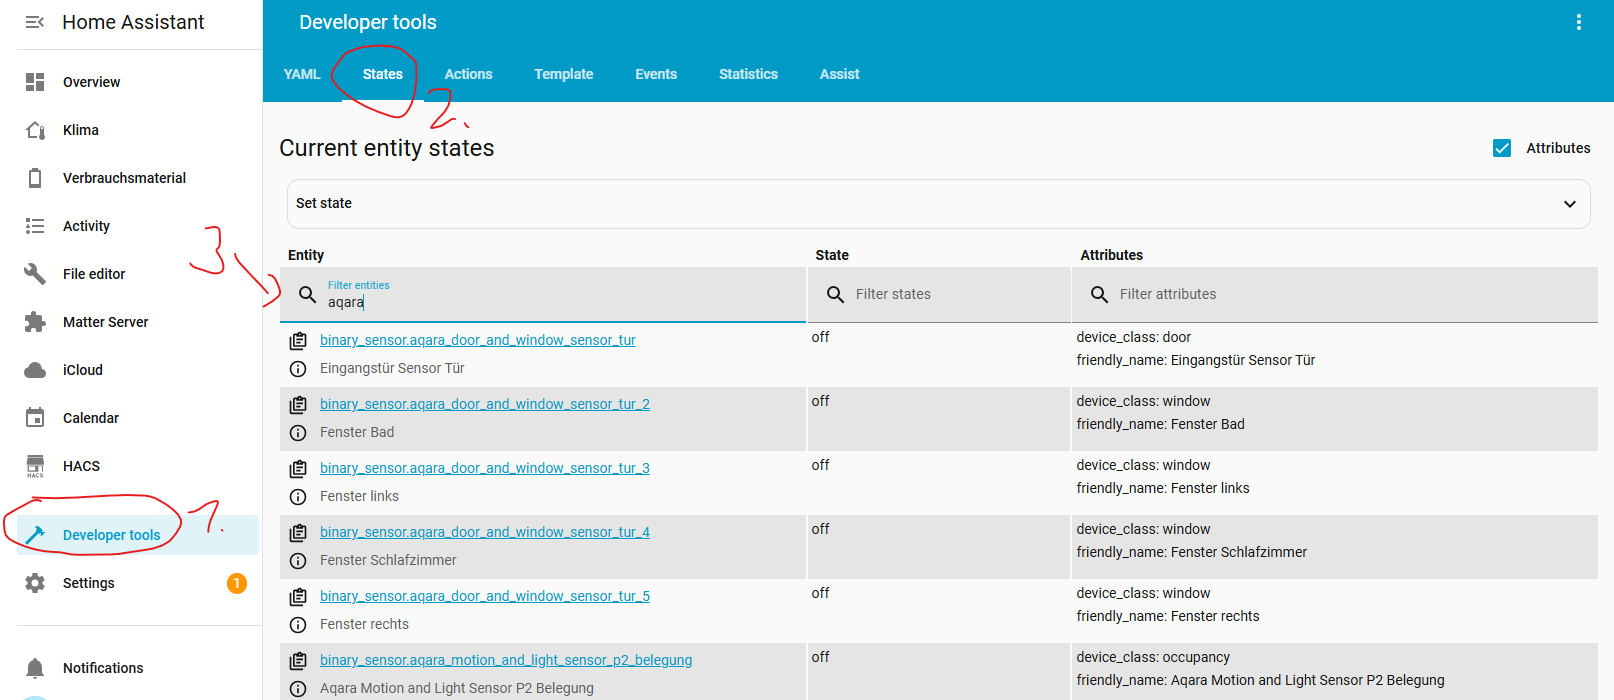The height and width of the screenshot is (700, 1614).
Task: Select the Calendar item in sidebar
Action: click(91, 418)
